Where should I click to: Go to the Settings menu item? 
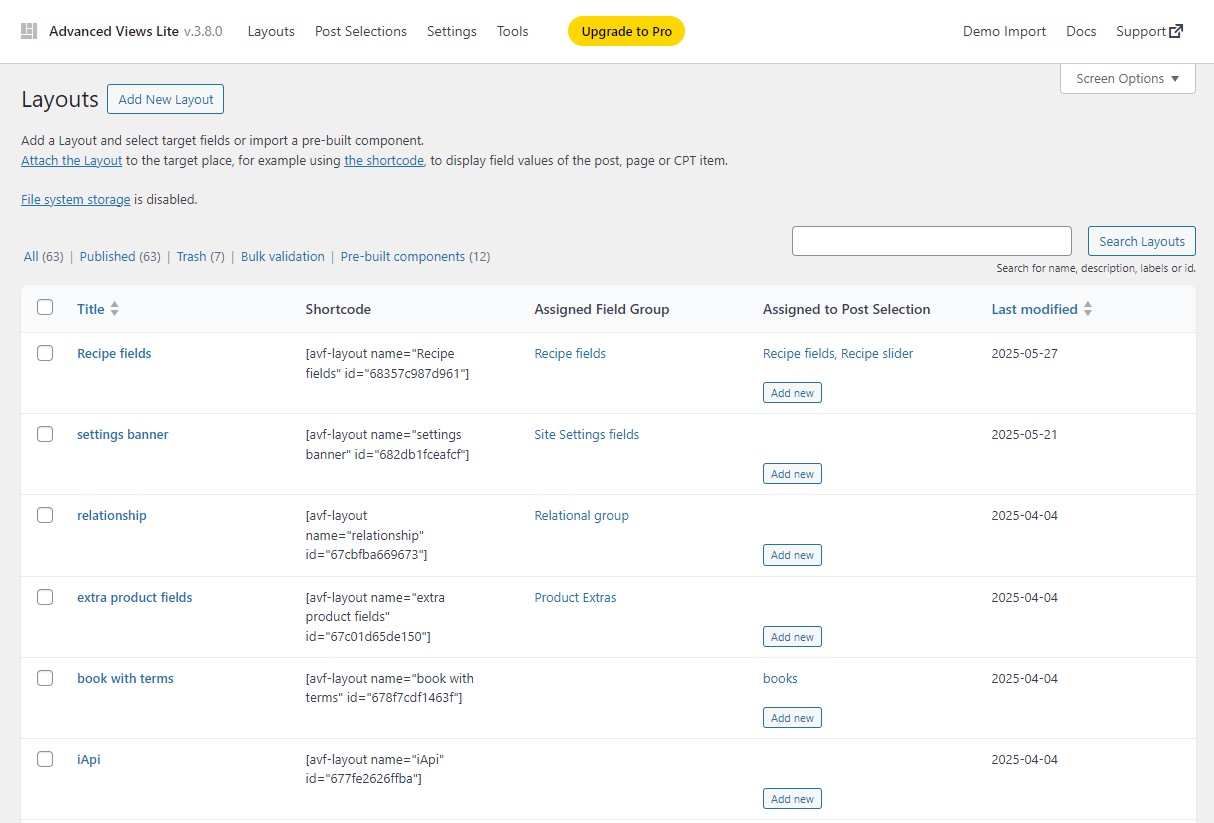click(451, 31)
